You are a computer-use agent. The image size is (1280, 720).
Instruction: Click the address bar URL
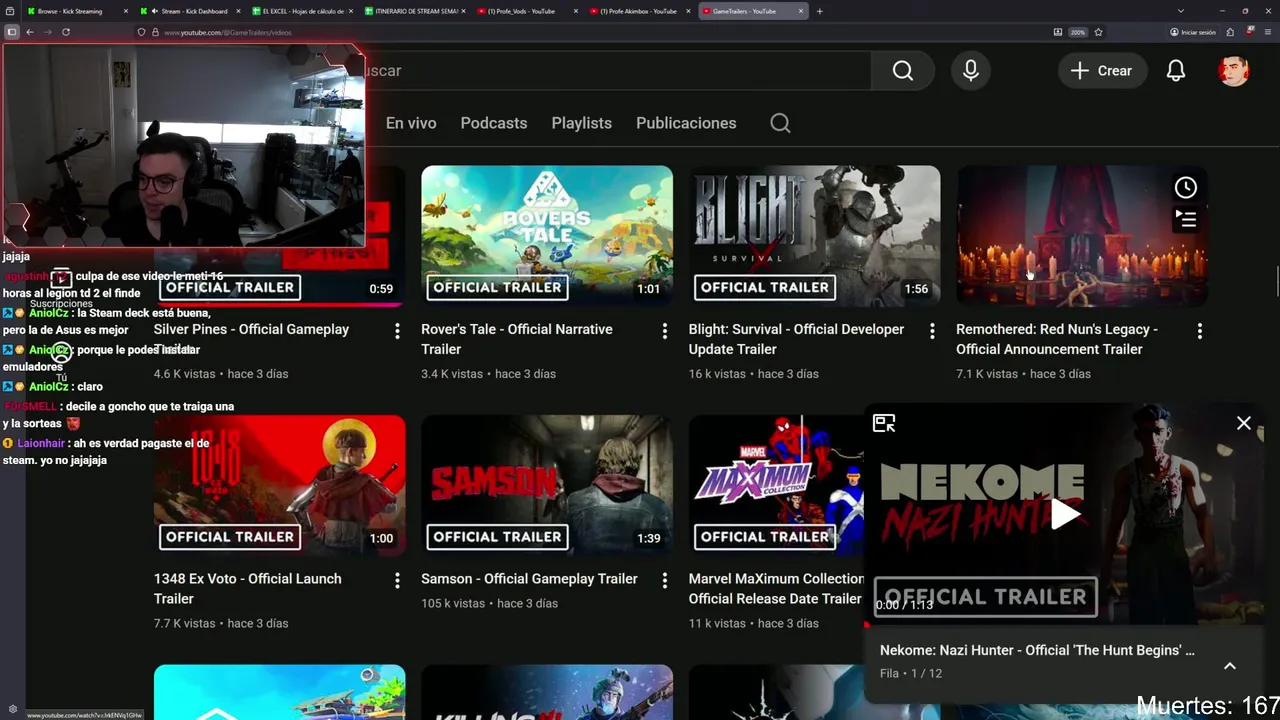(x=228, y=32)
